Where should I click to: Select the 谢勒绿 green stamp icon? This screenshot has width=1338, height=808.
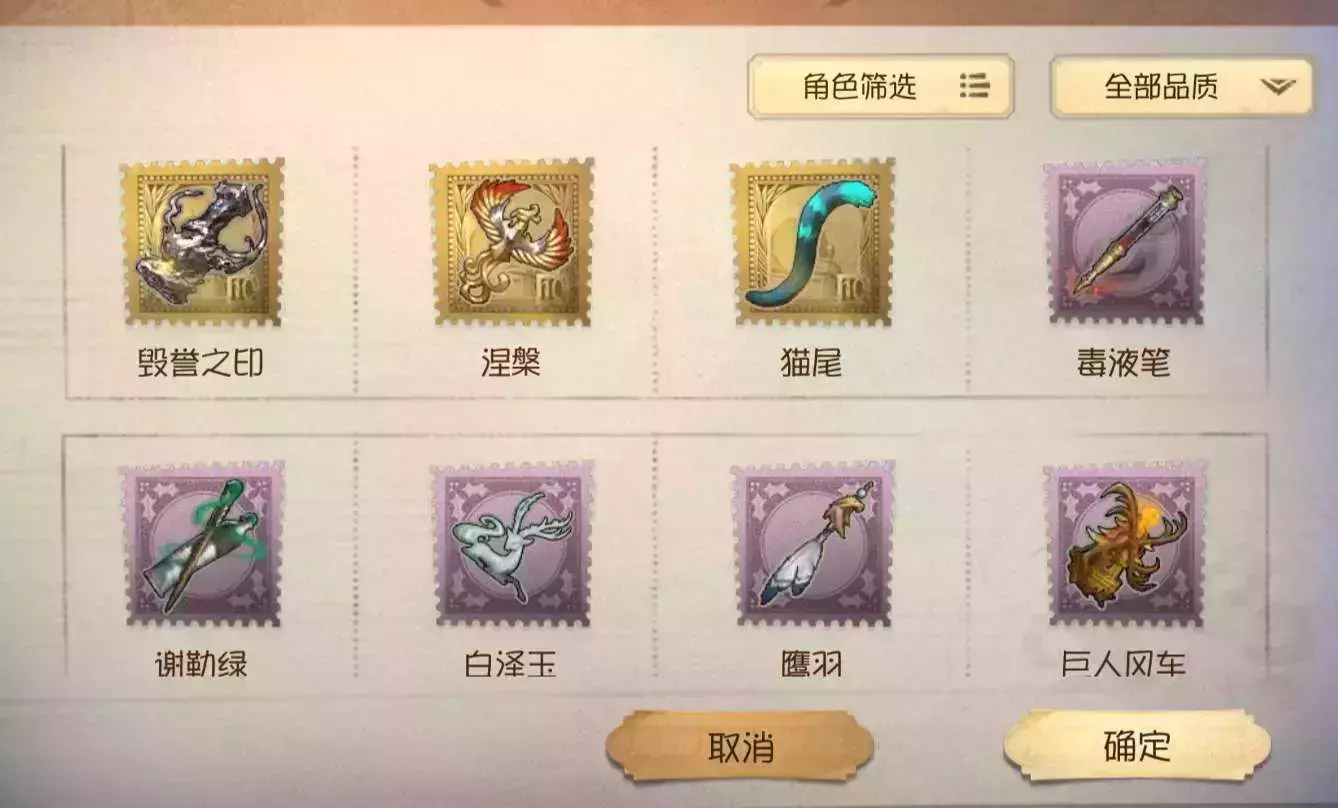[x=202, y=544]
